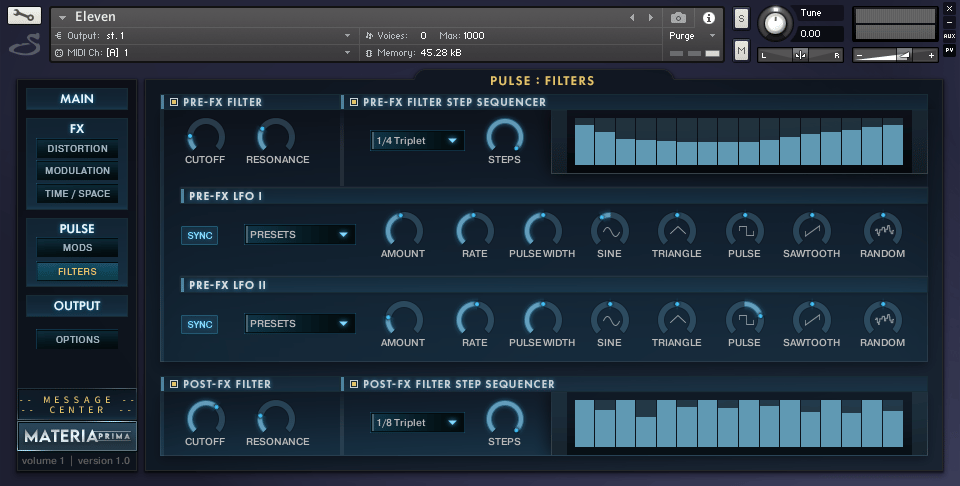The width and height of the screenshot is (960, 486).
Task: Open the OPTIONS page
Action: pos(77,340)
